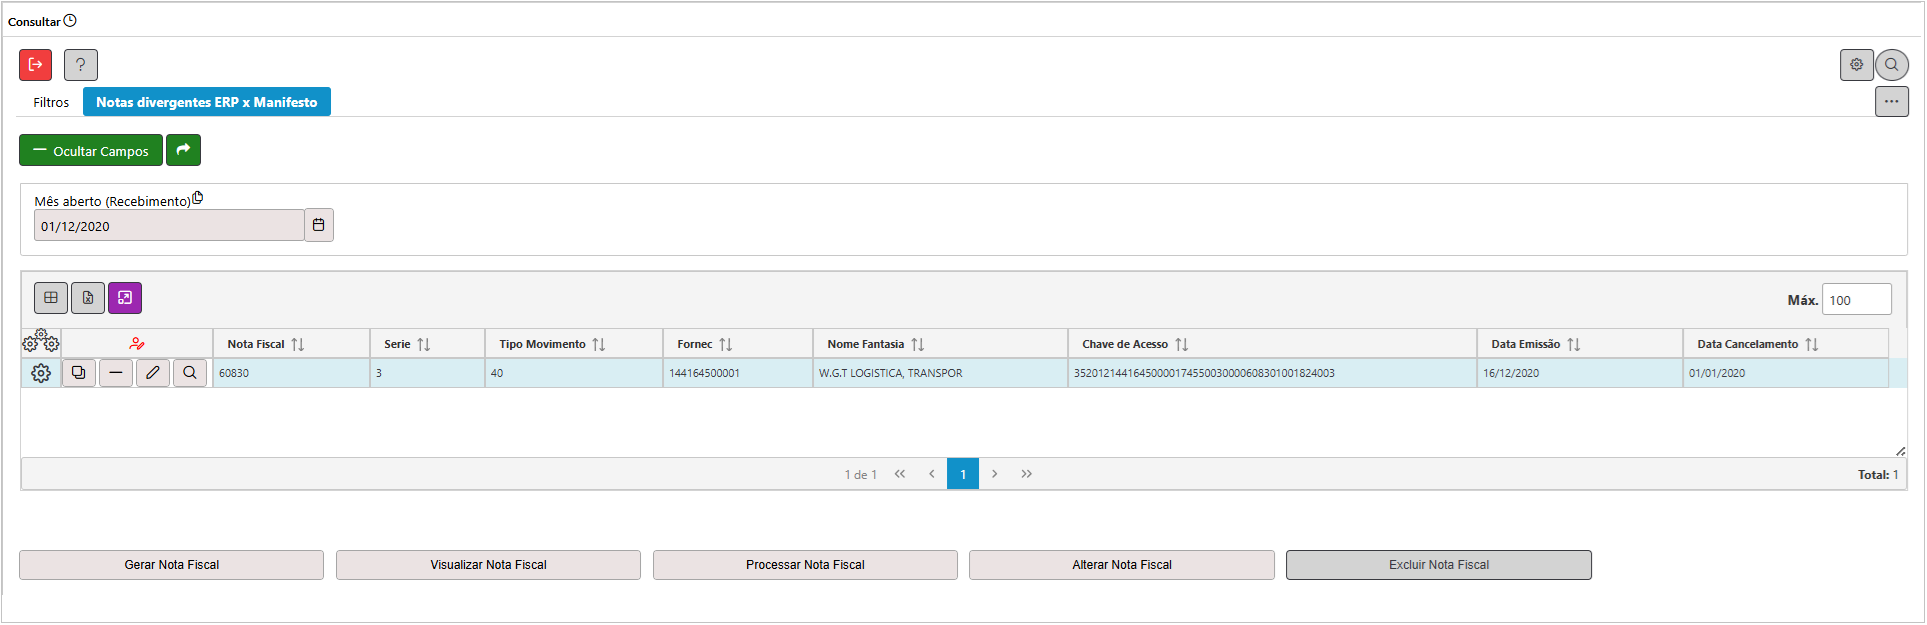Screen dimensions: 1927x625
Task: Go to the next results page
Action: click(994, 474)
